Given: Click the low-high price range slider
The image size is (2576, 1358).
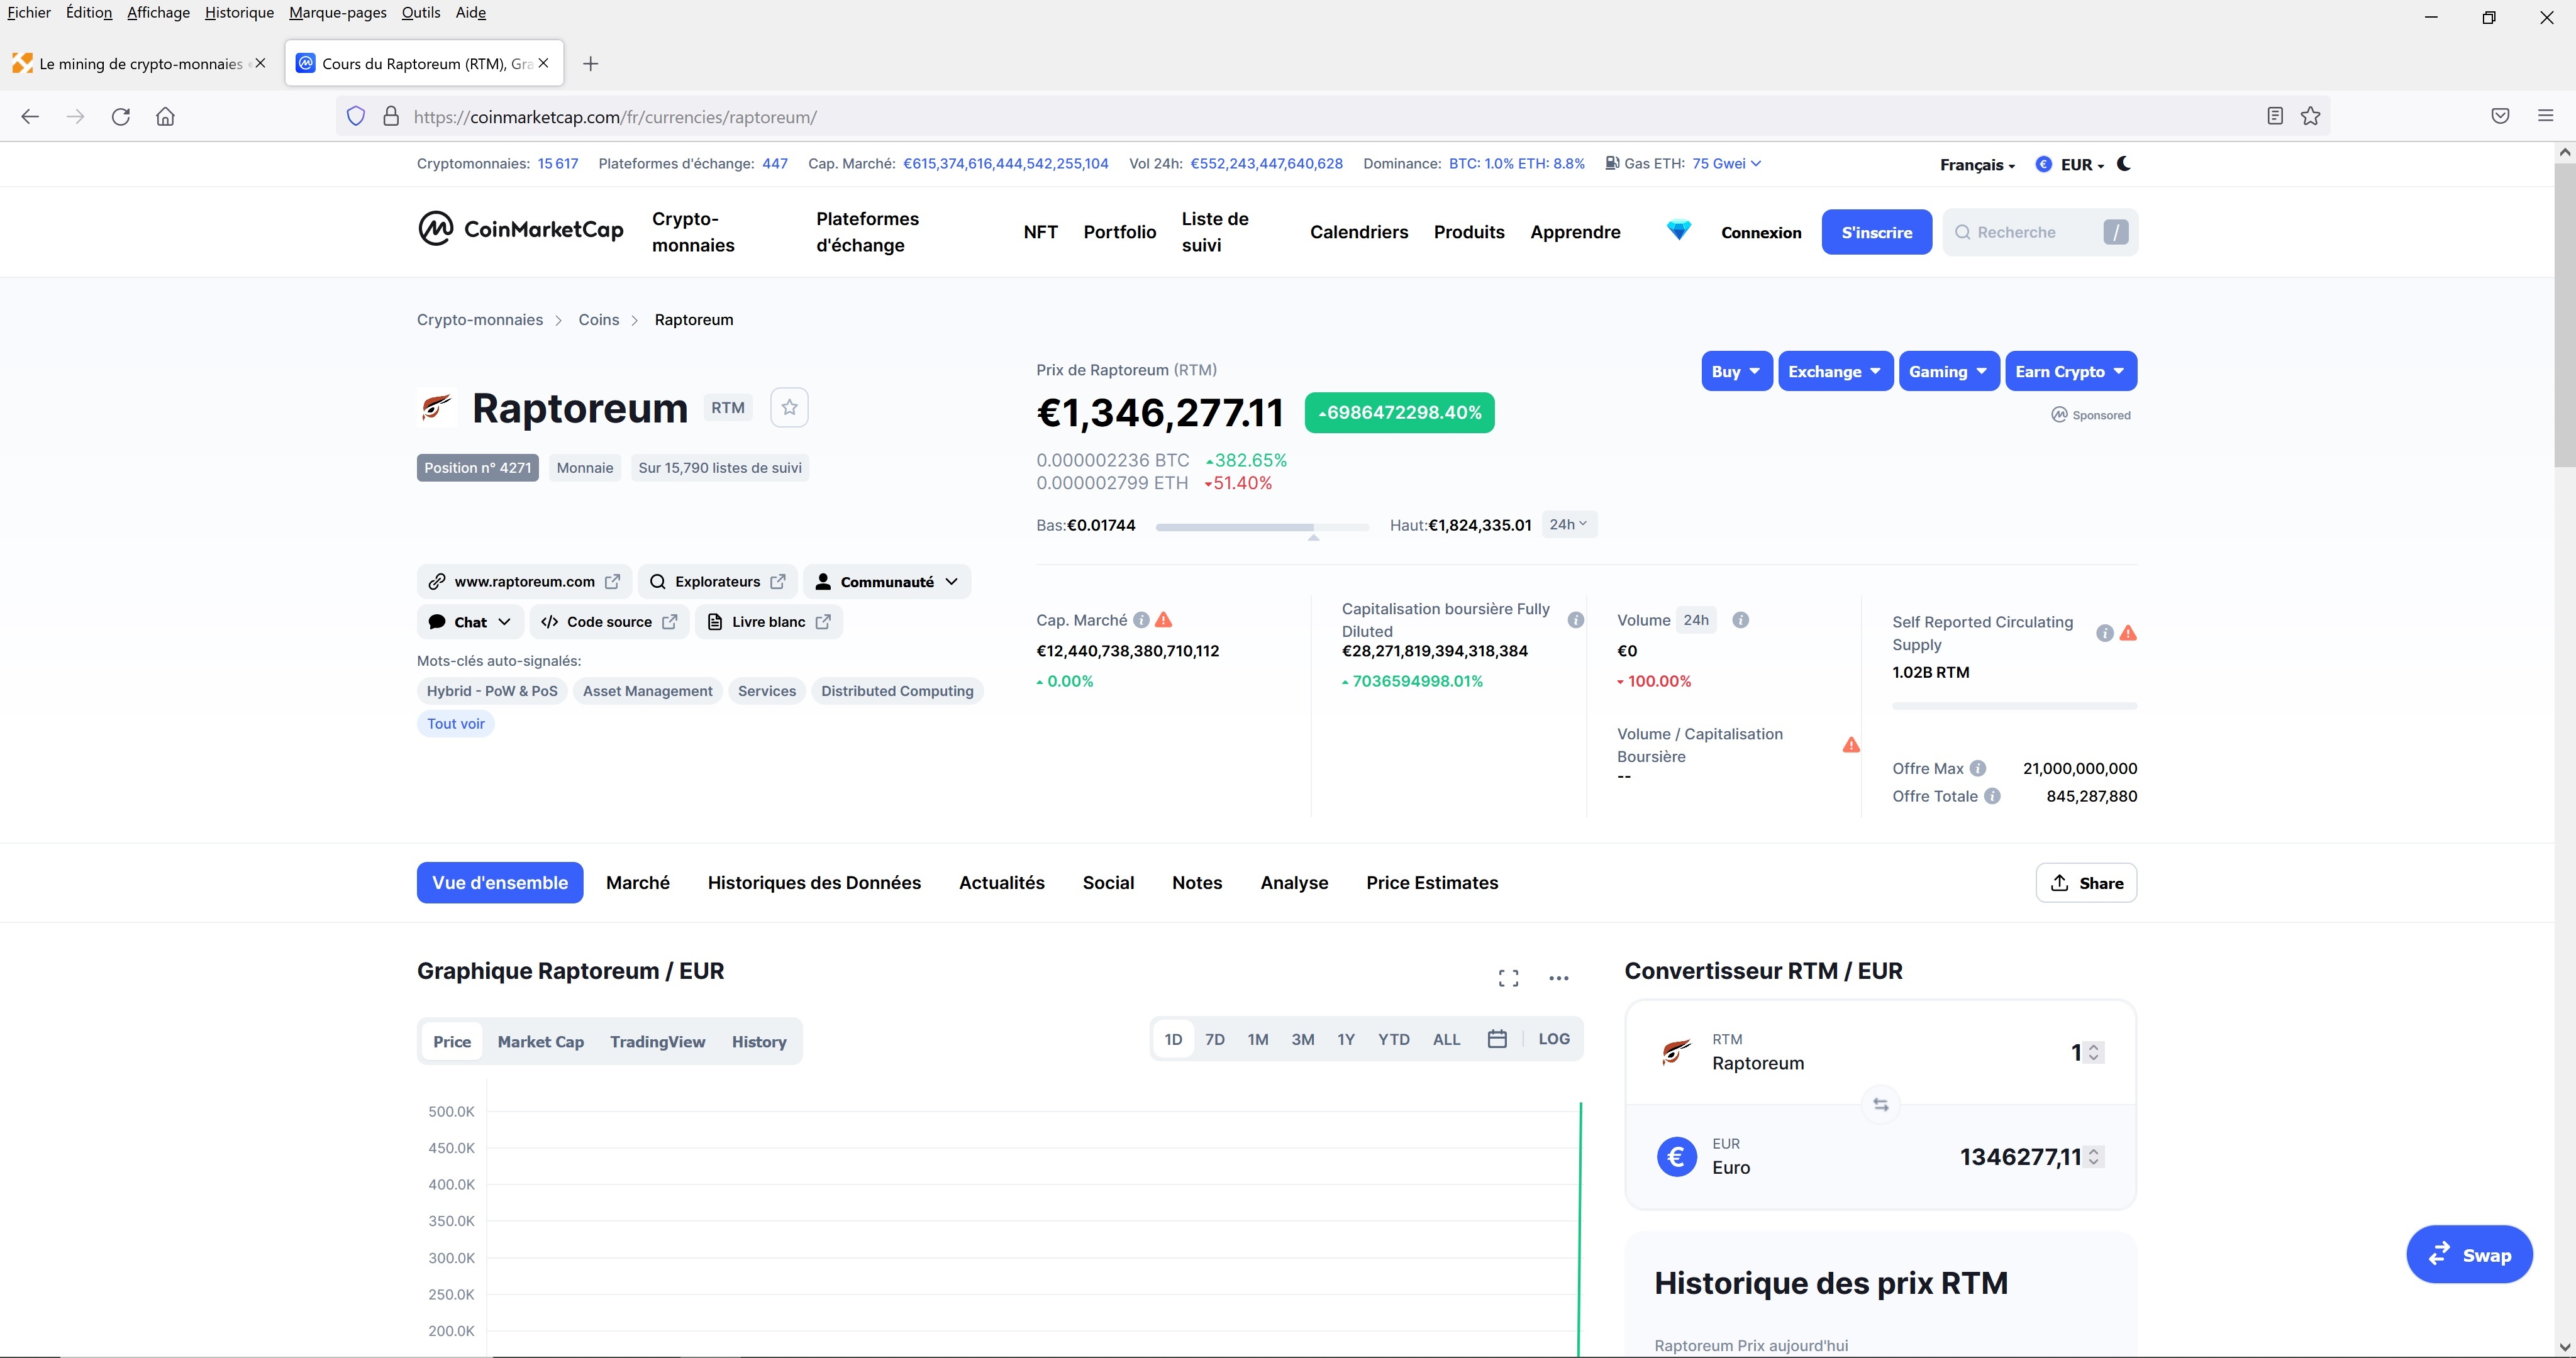Looking at the screenshot, I should tap(1262, 527).
